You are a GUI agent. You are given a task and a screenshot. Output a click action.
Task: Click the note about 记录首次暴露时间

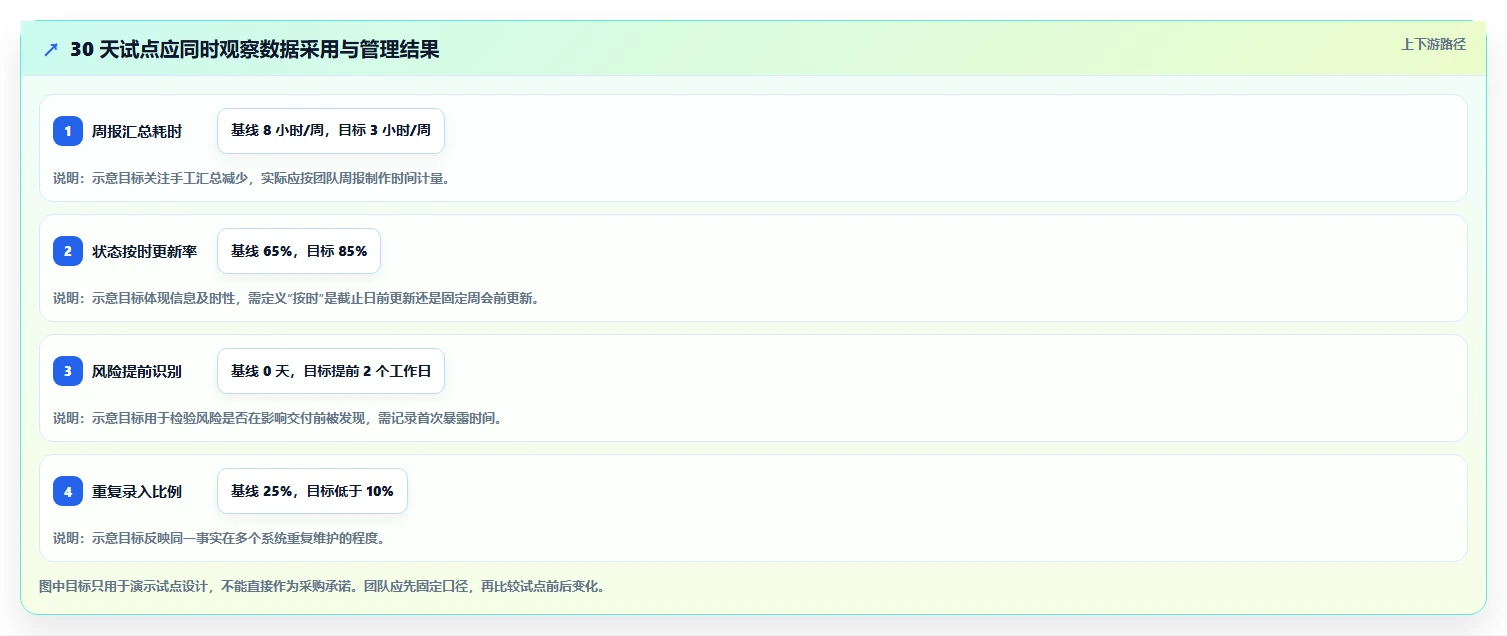click(277, 418)
